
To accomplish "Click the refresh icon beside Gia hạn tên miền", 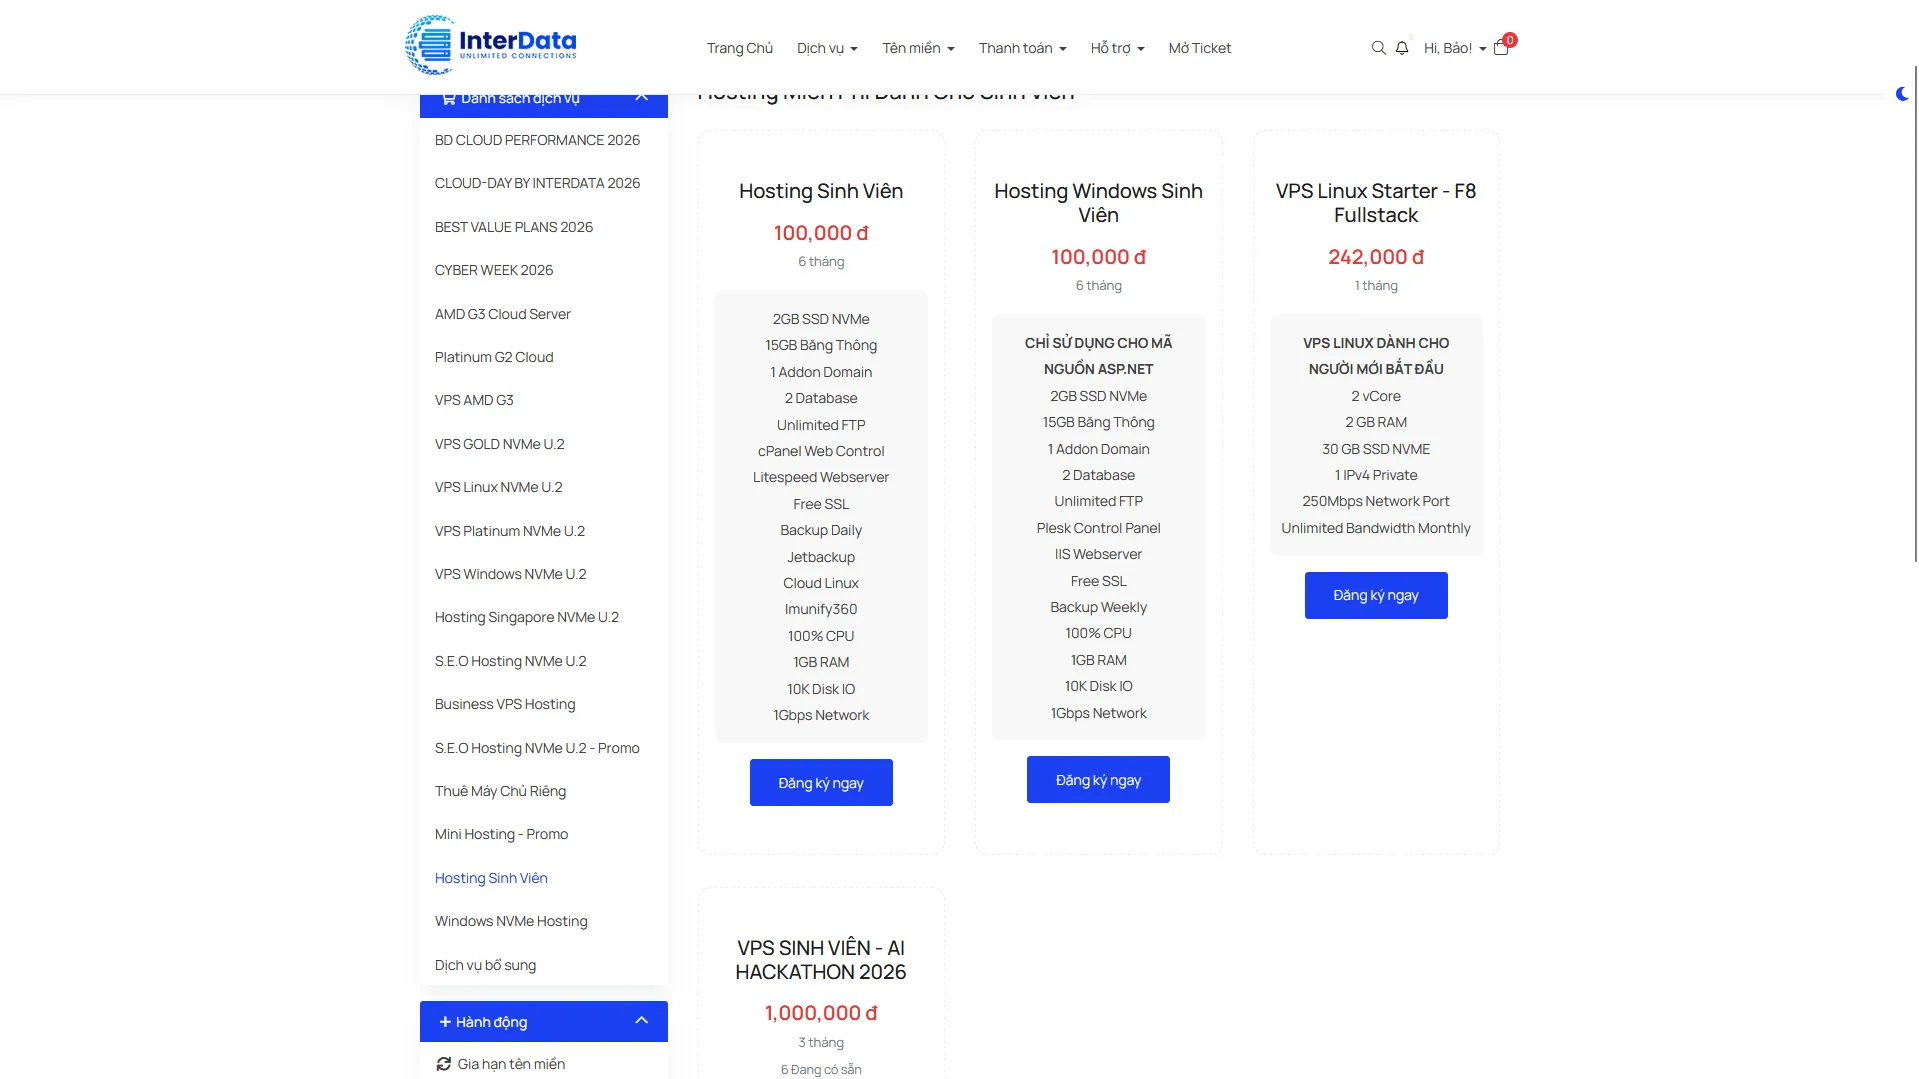I will pyautogui.click(x=444, y=1064).
